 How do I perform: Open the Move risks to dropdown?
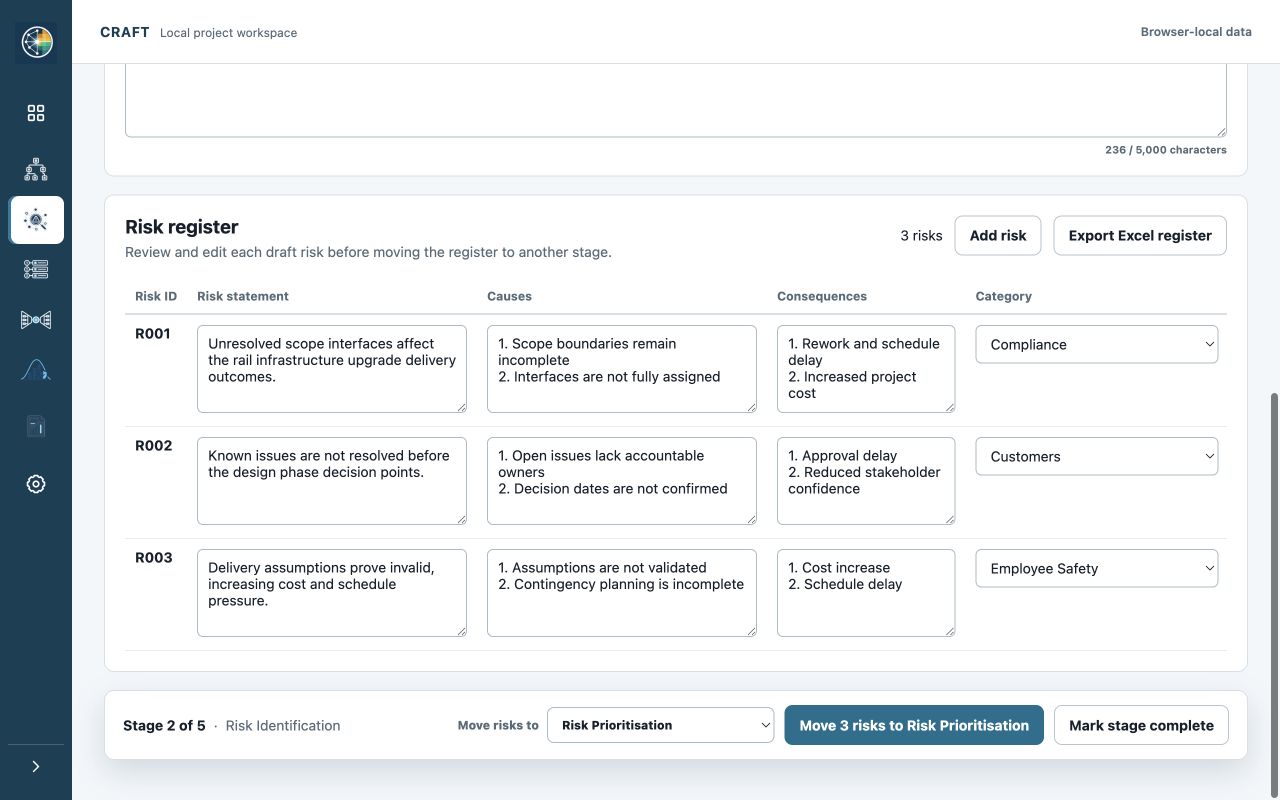(661, 725)
